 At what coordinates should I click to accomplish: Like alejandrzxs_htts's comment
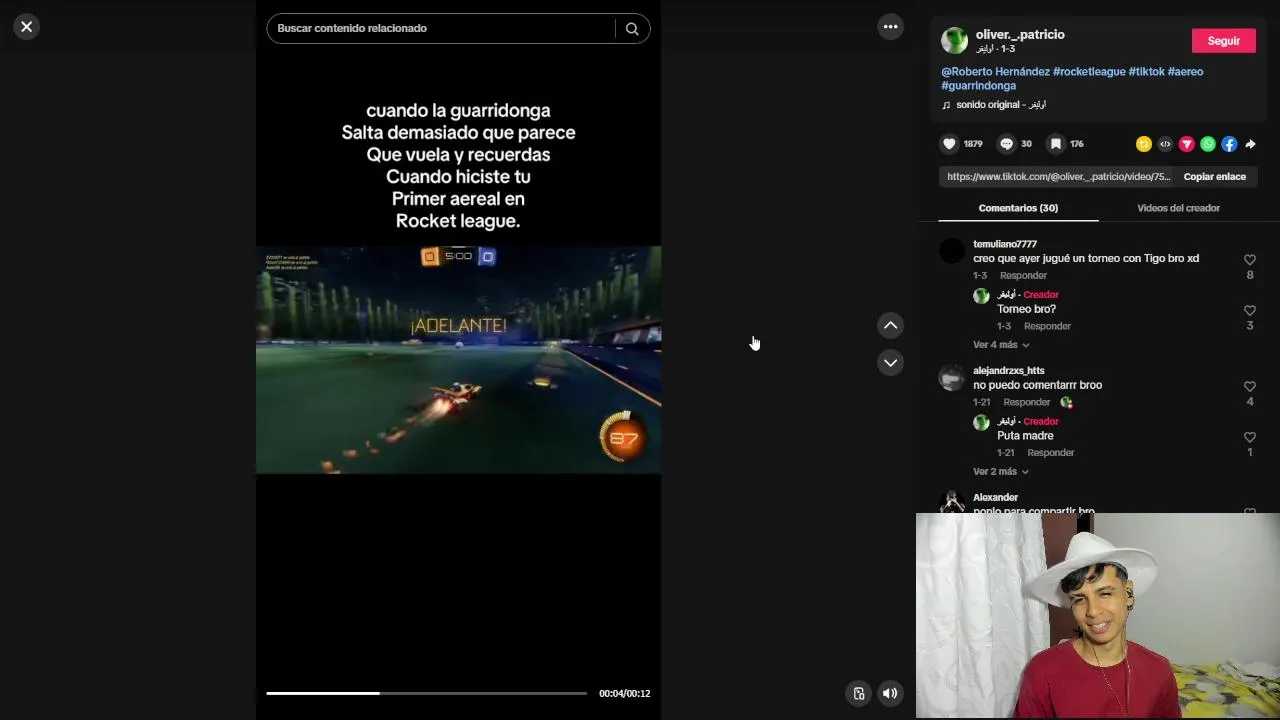(1250, 387)
